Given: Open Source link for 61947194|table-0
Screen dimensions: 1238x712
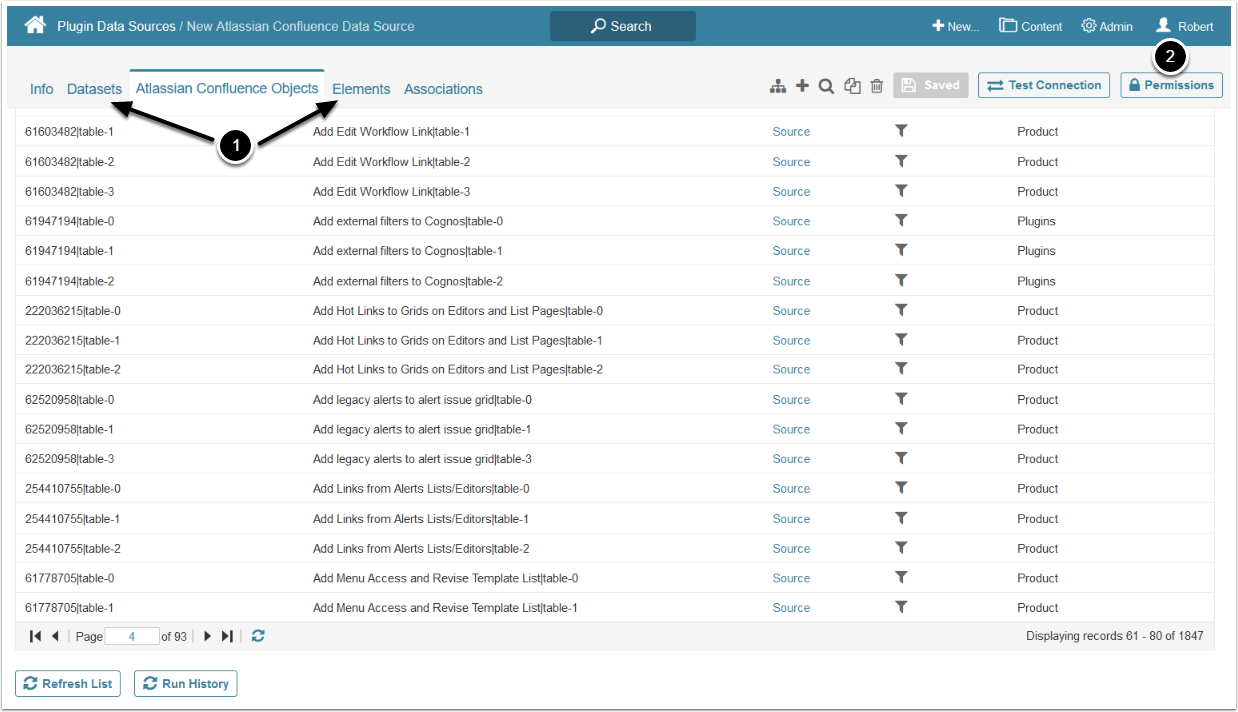Looking at the screenshot, I should point(791,221).
